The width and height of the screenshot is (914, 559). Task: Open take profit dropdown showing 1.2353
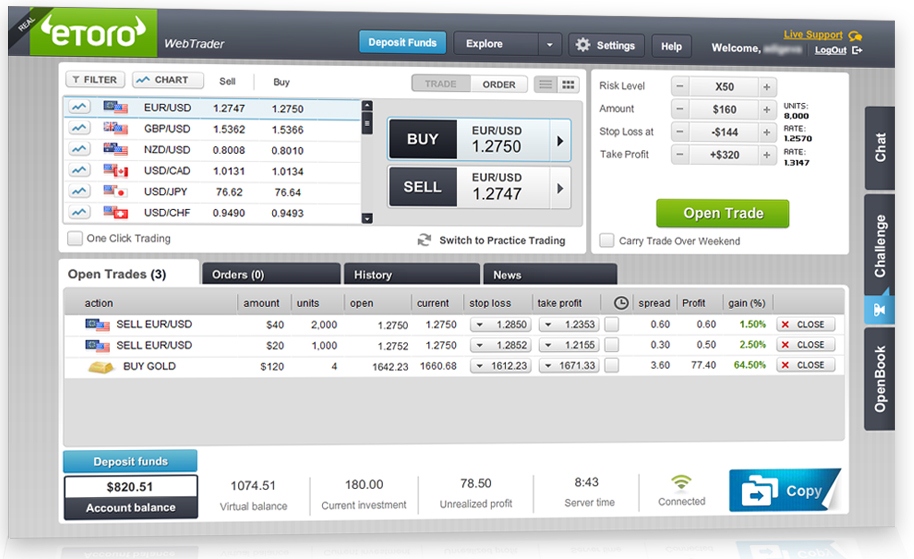tap(569, 325)
